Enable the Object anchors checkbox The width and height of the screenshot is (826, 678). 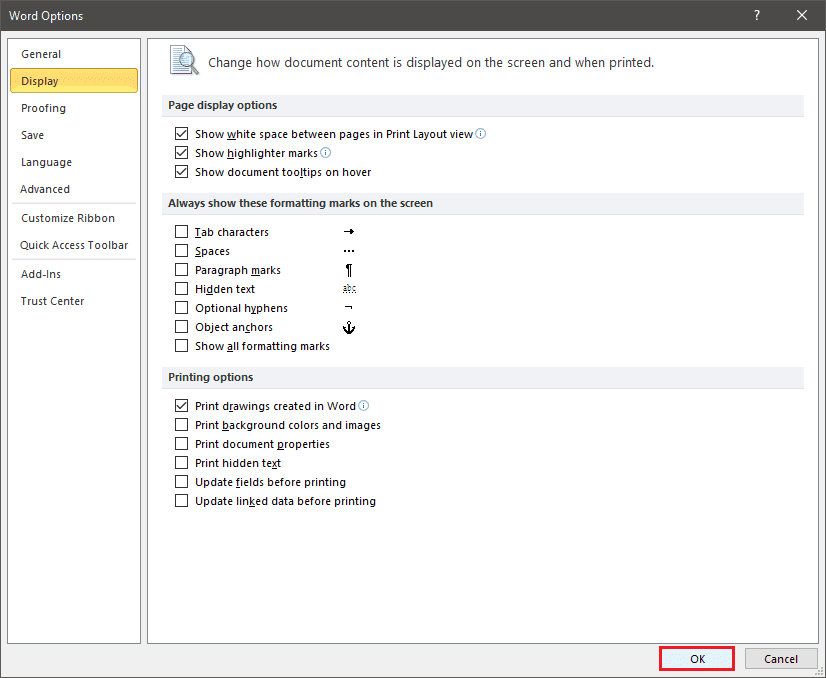pyautogui.click(x=181, y=327)
